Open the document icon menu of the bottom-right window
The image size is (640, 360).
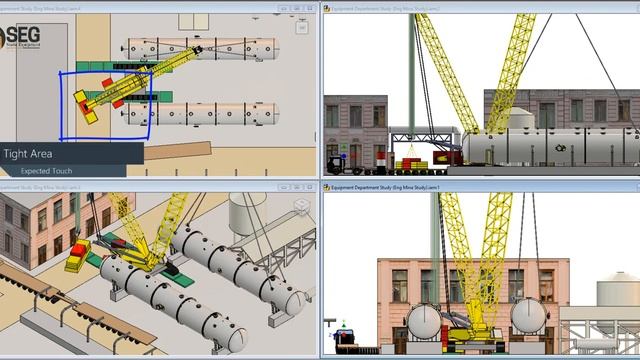(327, 187)
